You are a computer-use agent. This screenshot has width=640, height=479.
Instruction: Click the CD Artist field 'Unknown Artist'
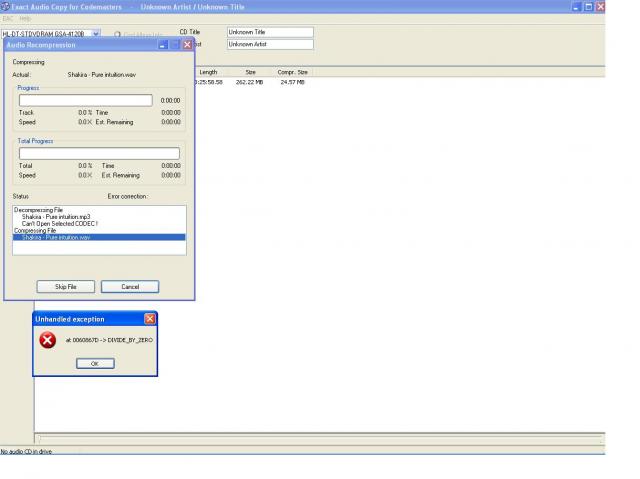[x=270, y=44]
